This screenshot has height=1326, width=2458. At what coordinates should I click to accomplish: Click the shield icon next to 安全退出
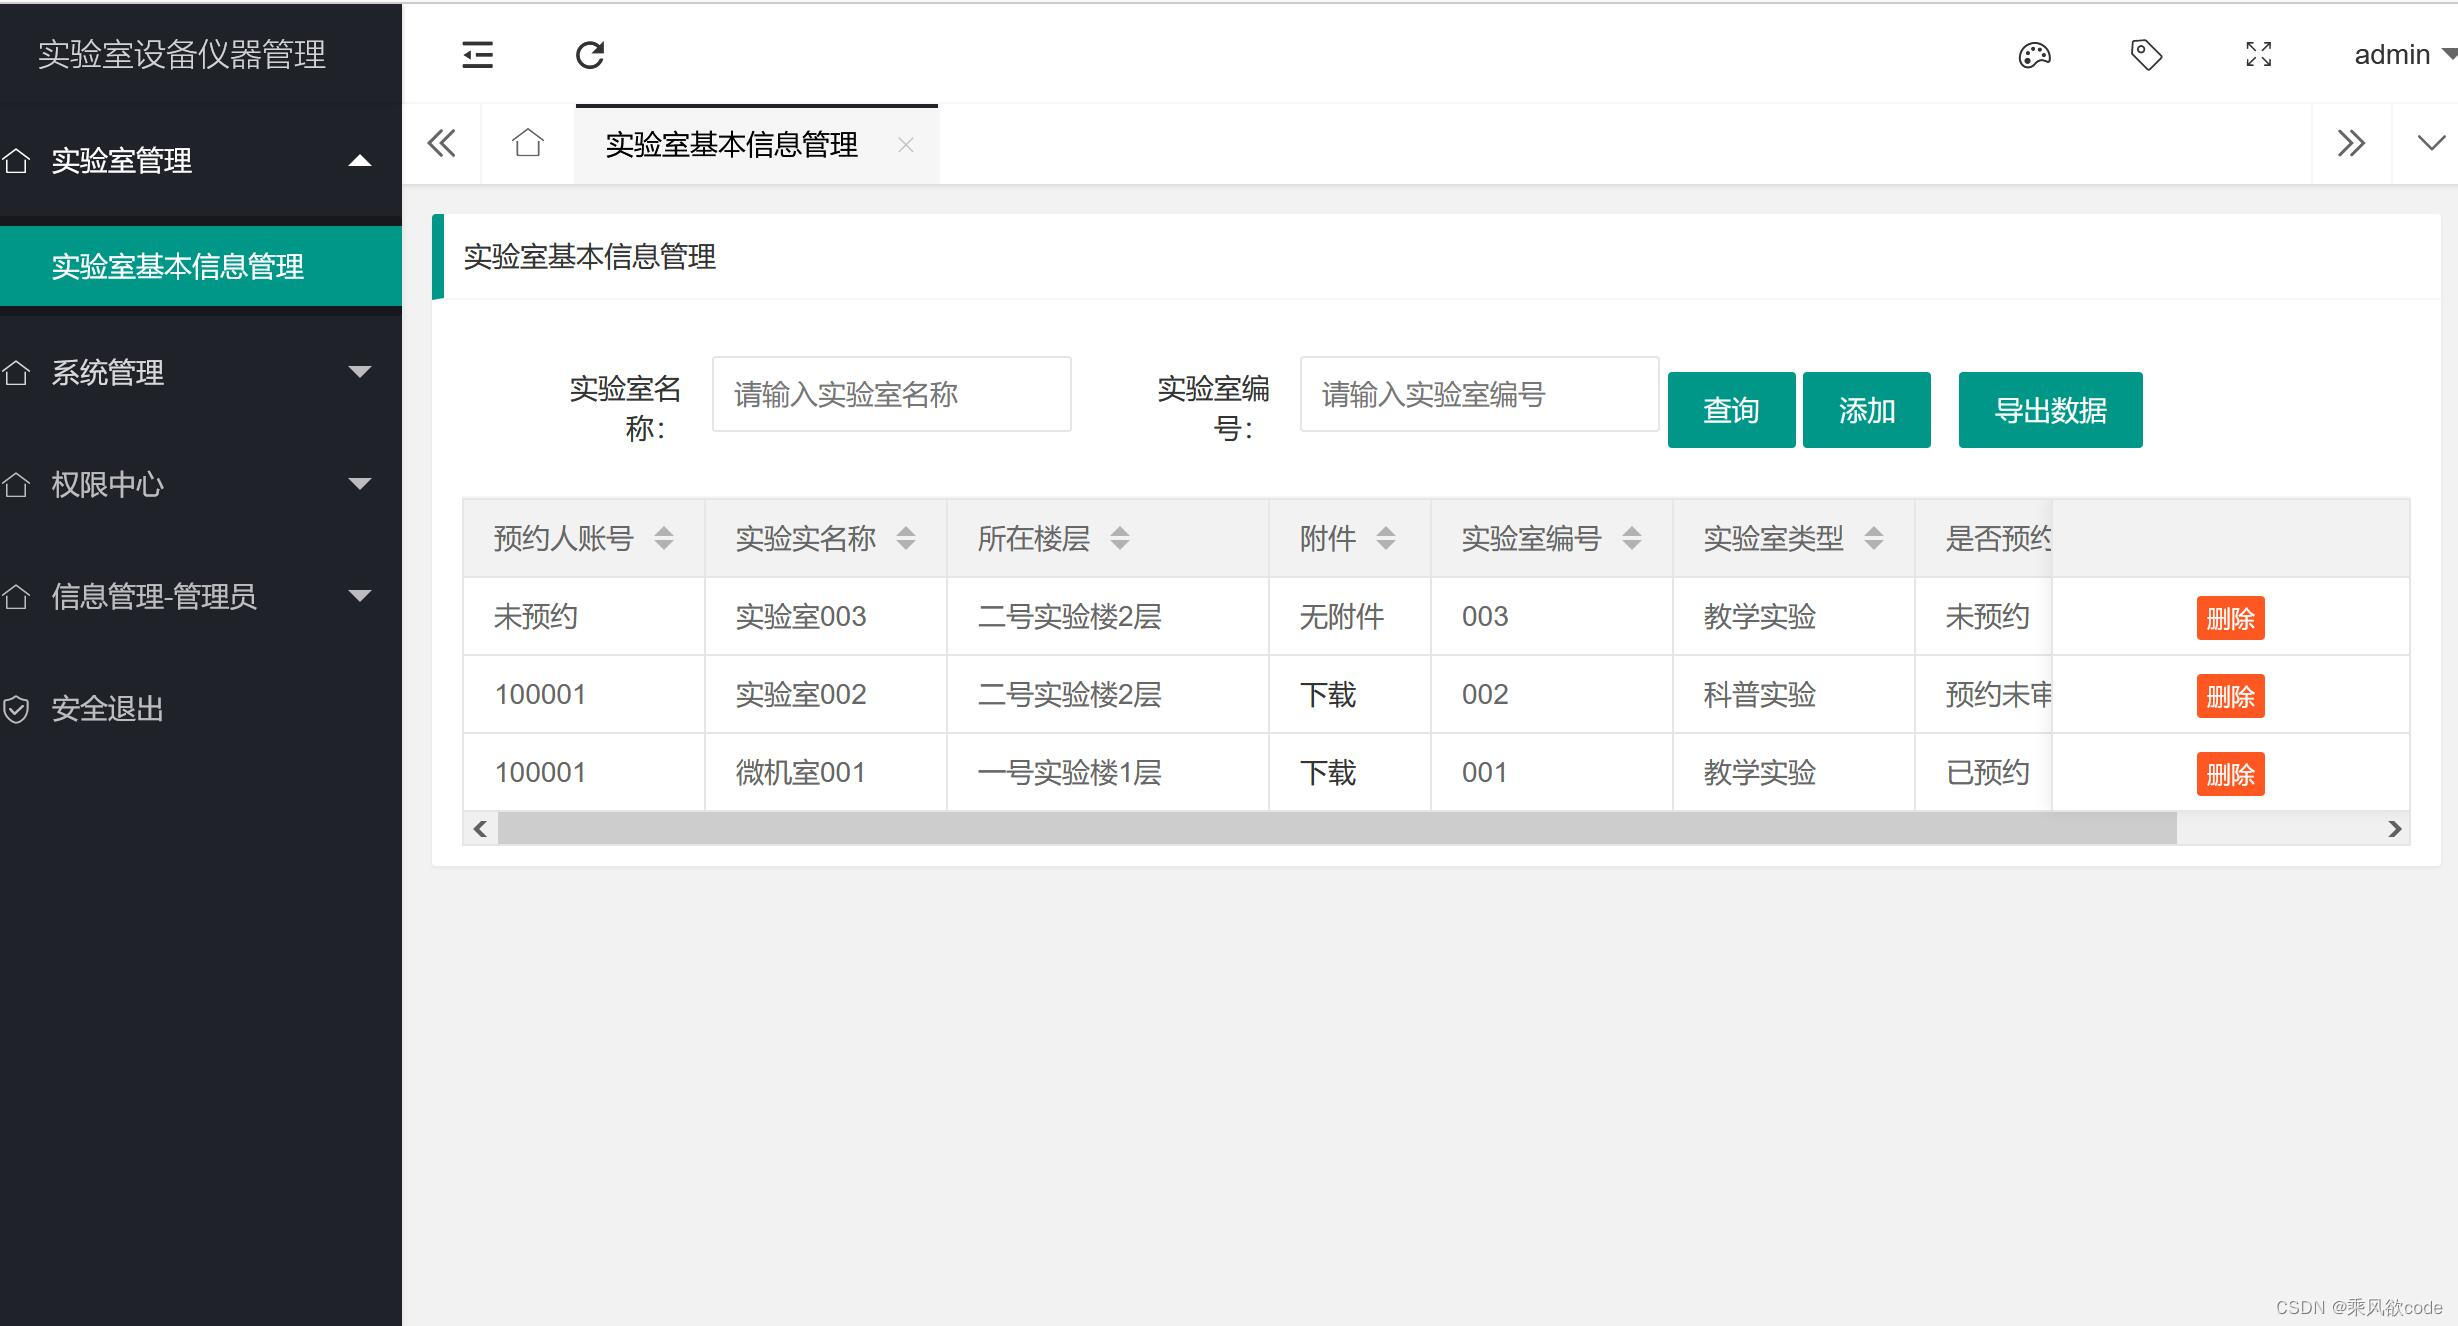(x=18, y=709)
